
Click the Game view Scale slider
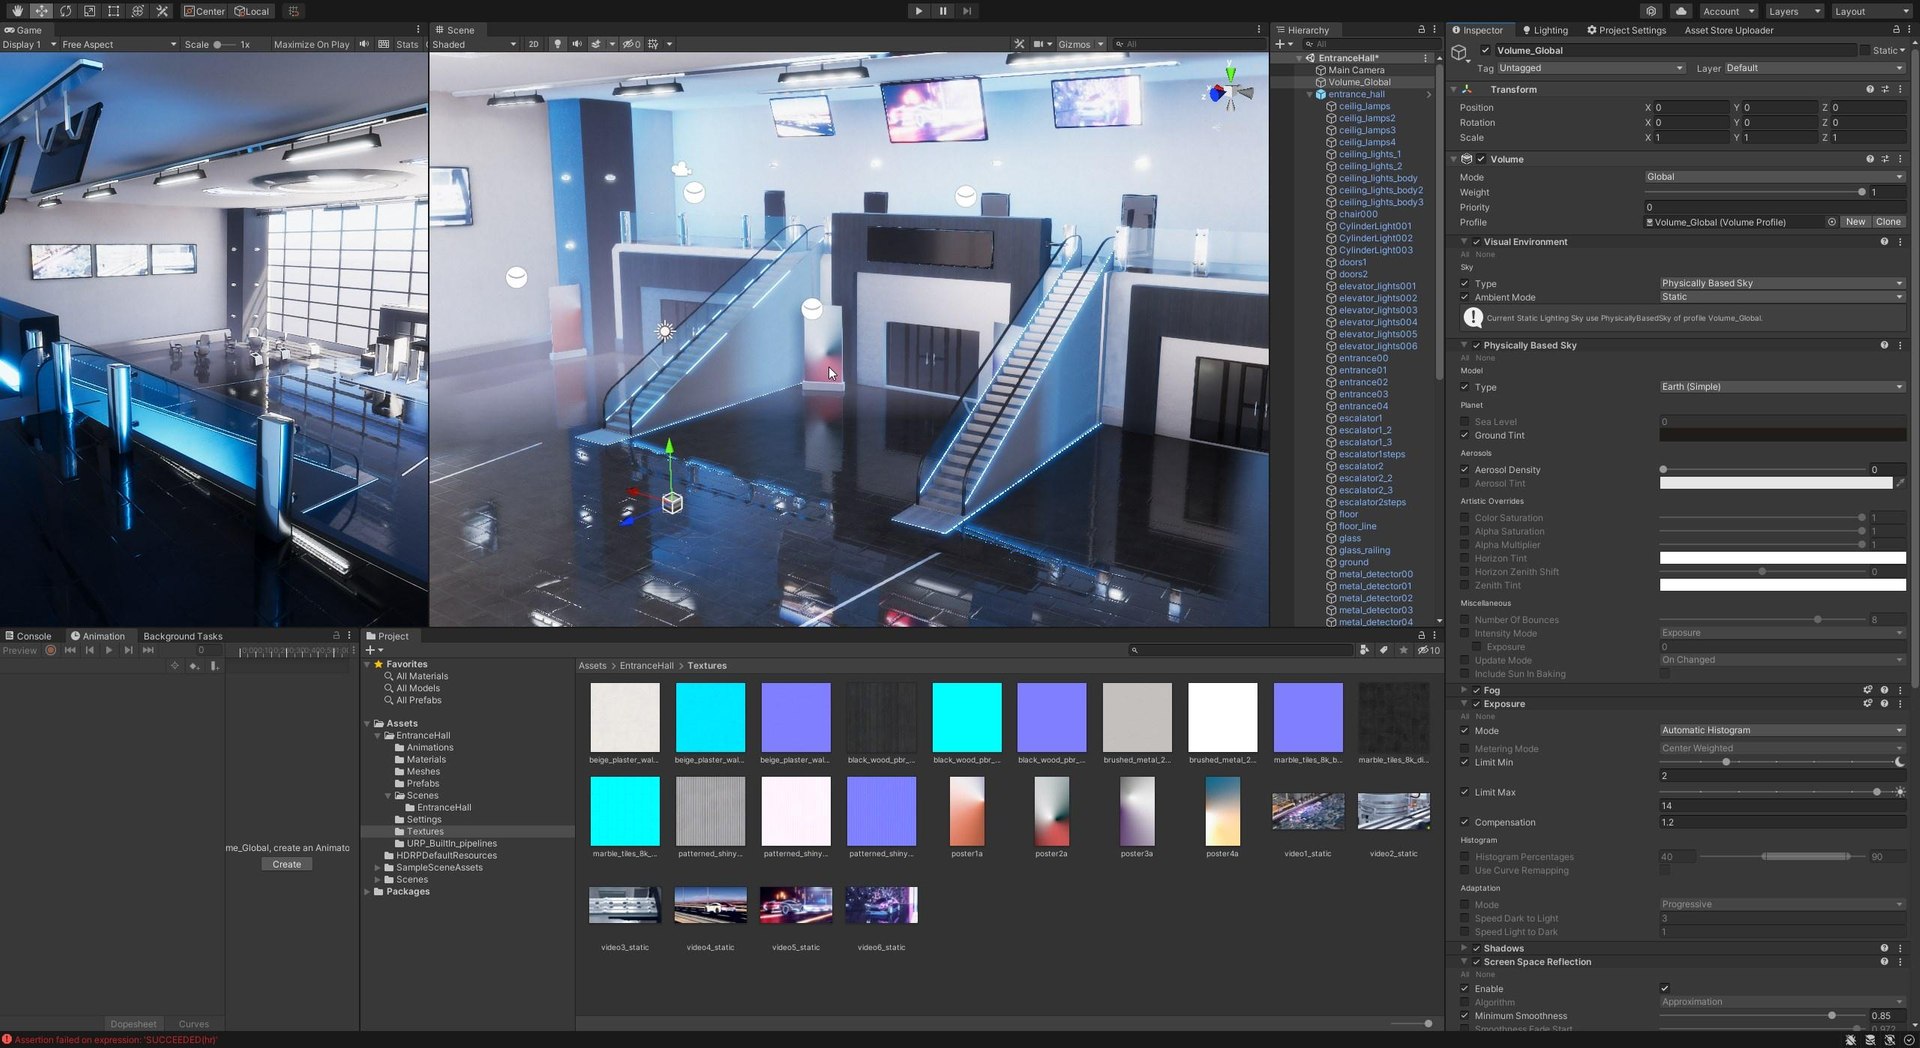click(225, 44)
